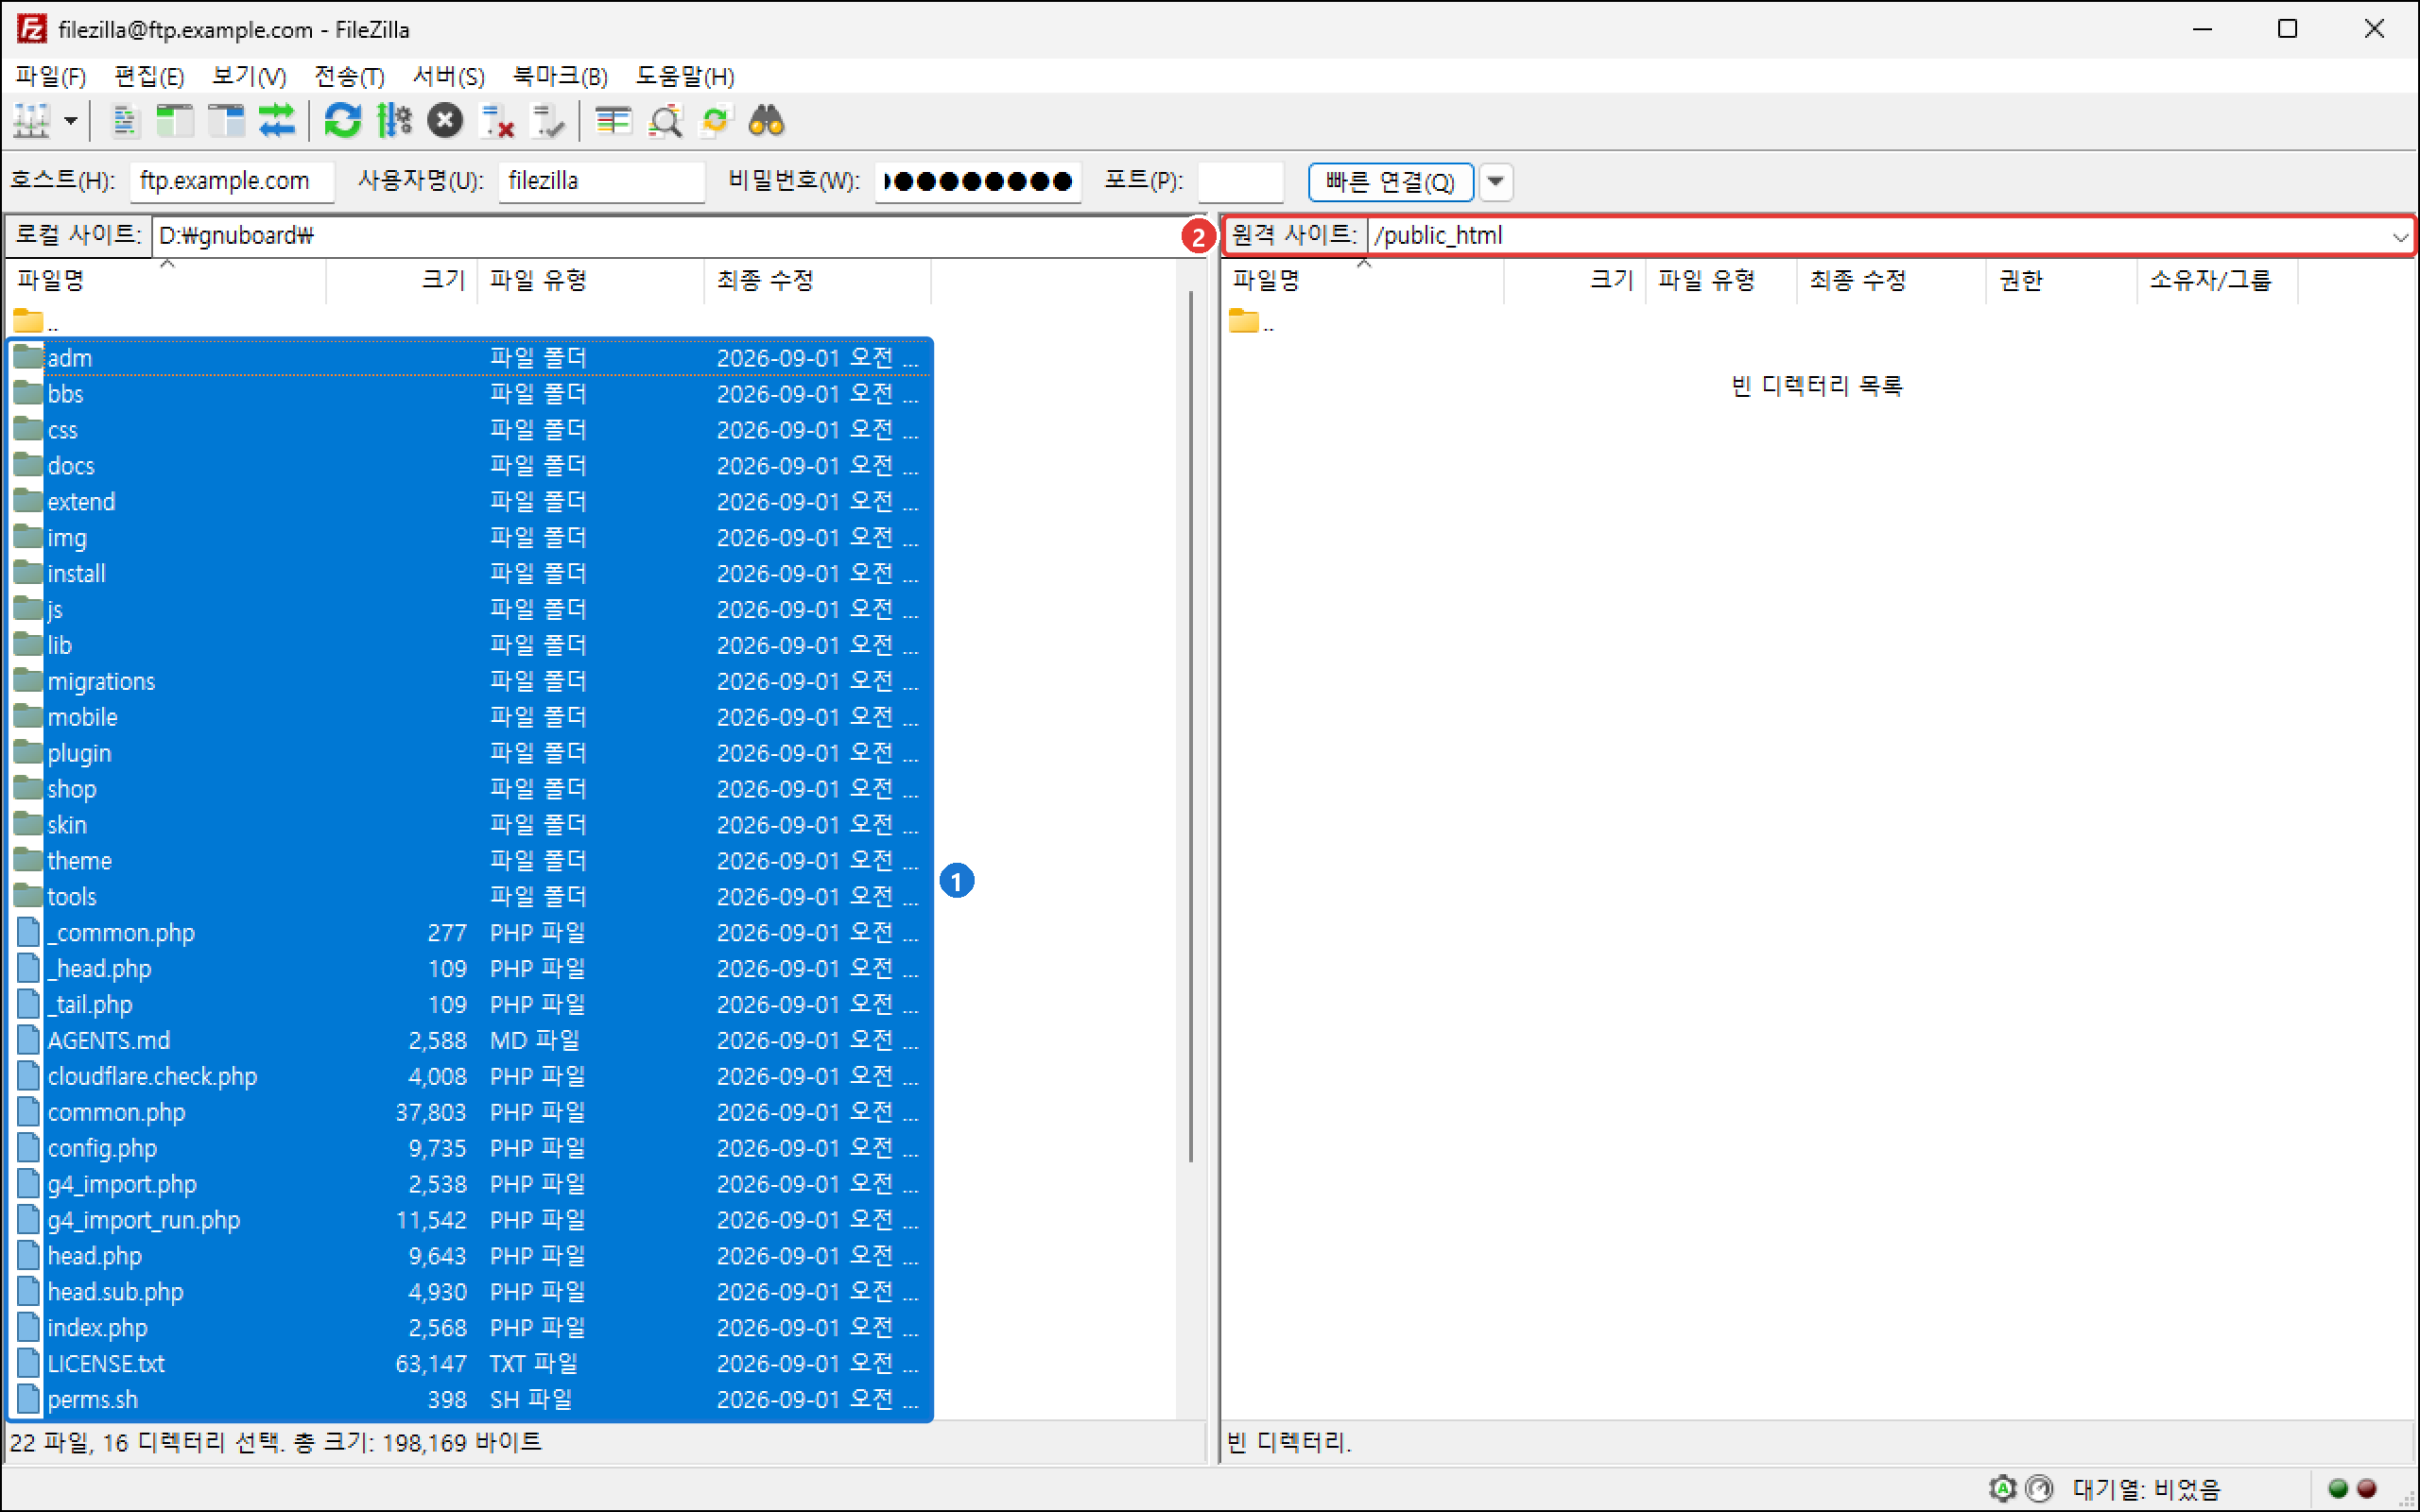Select the migrations folder row
The height and width of the screenshot is (1512, 2420).
pyautogui.click(x=470, y=681)
